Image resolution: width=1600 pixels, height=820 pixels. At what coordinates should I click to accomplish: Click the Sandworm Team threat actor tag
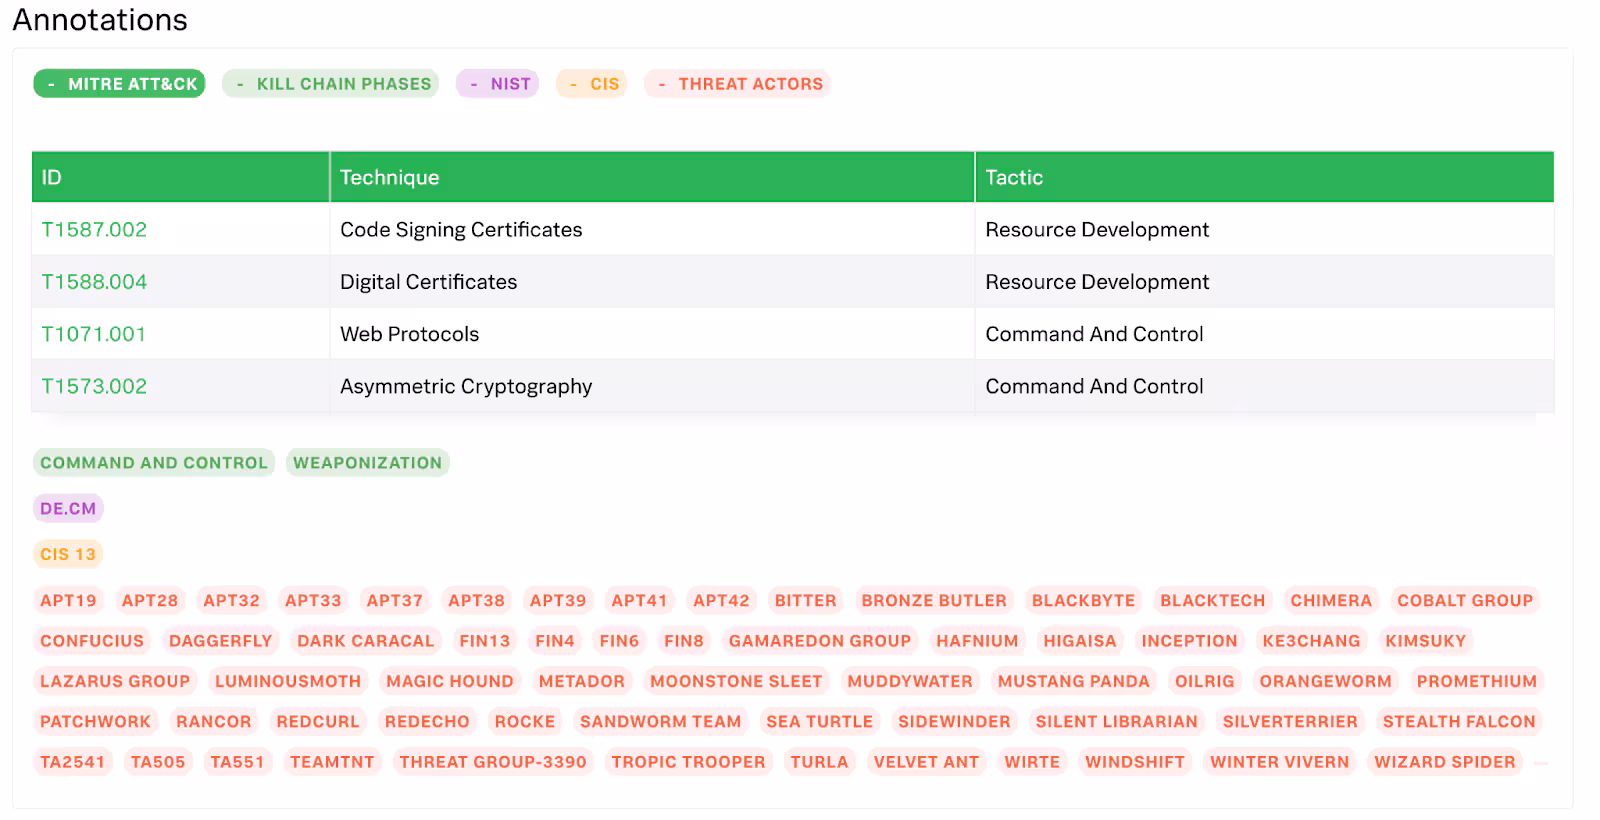click(x=660, y=722)
